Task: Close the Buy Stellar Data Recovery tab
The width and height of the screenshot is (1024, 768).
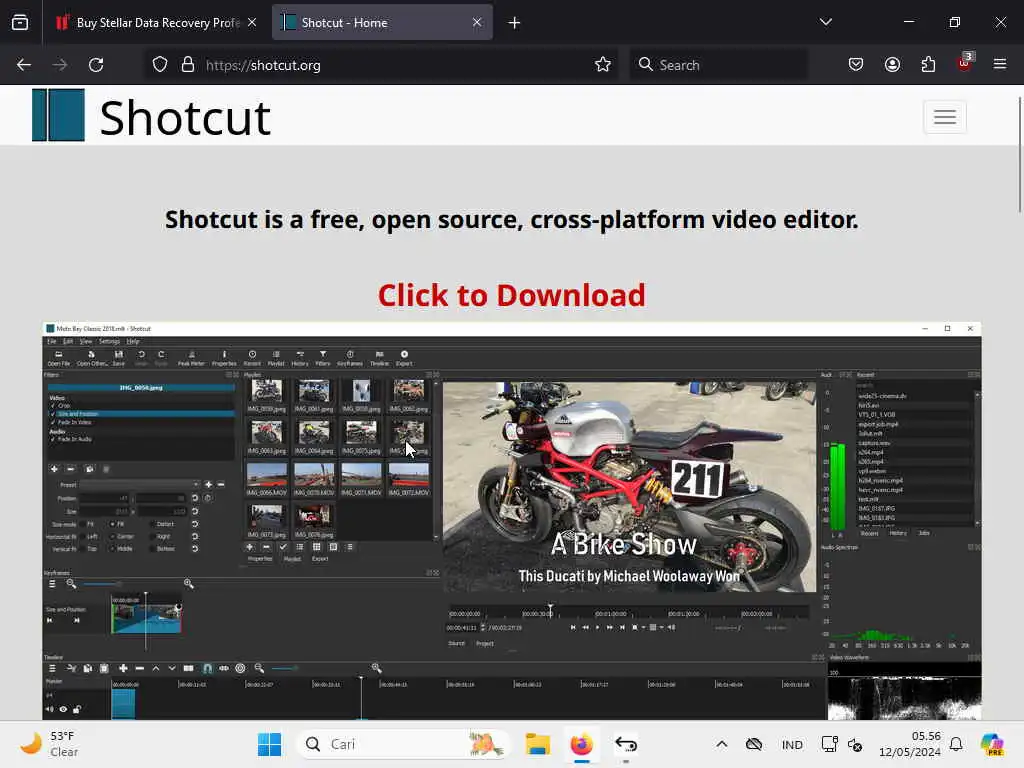Action: point(252,22)
